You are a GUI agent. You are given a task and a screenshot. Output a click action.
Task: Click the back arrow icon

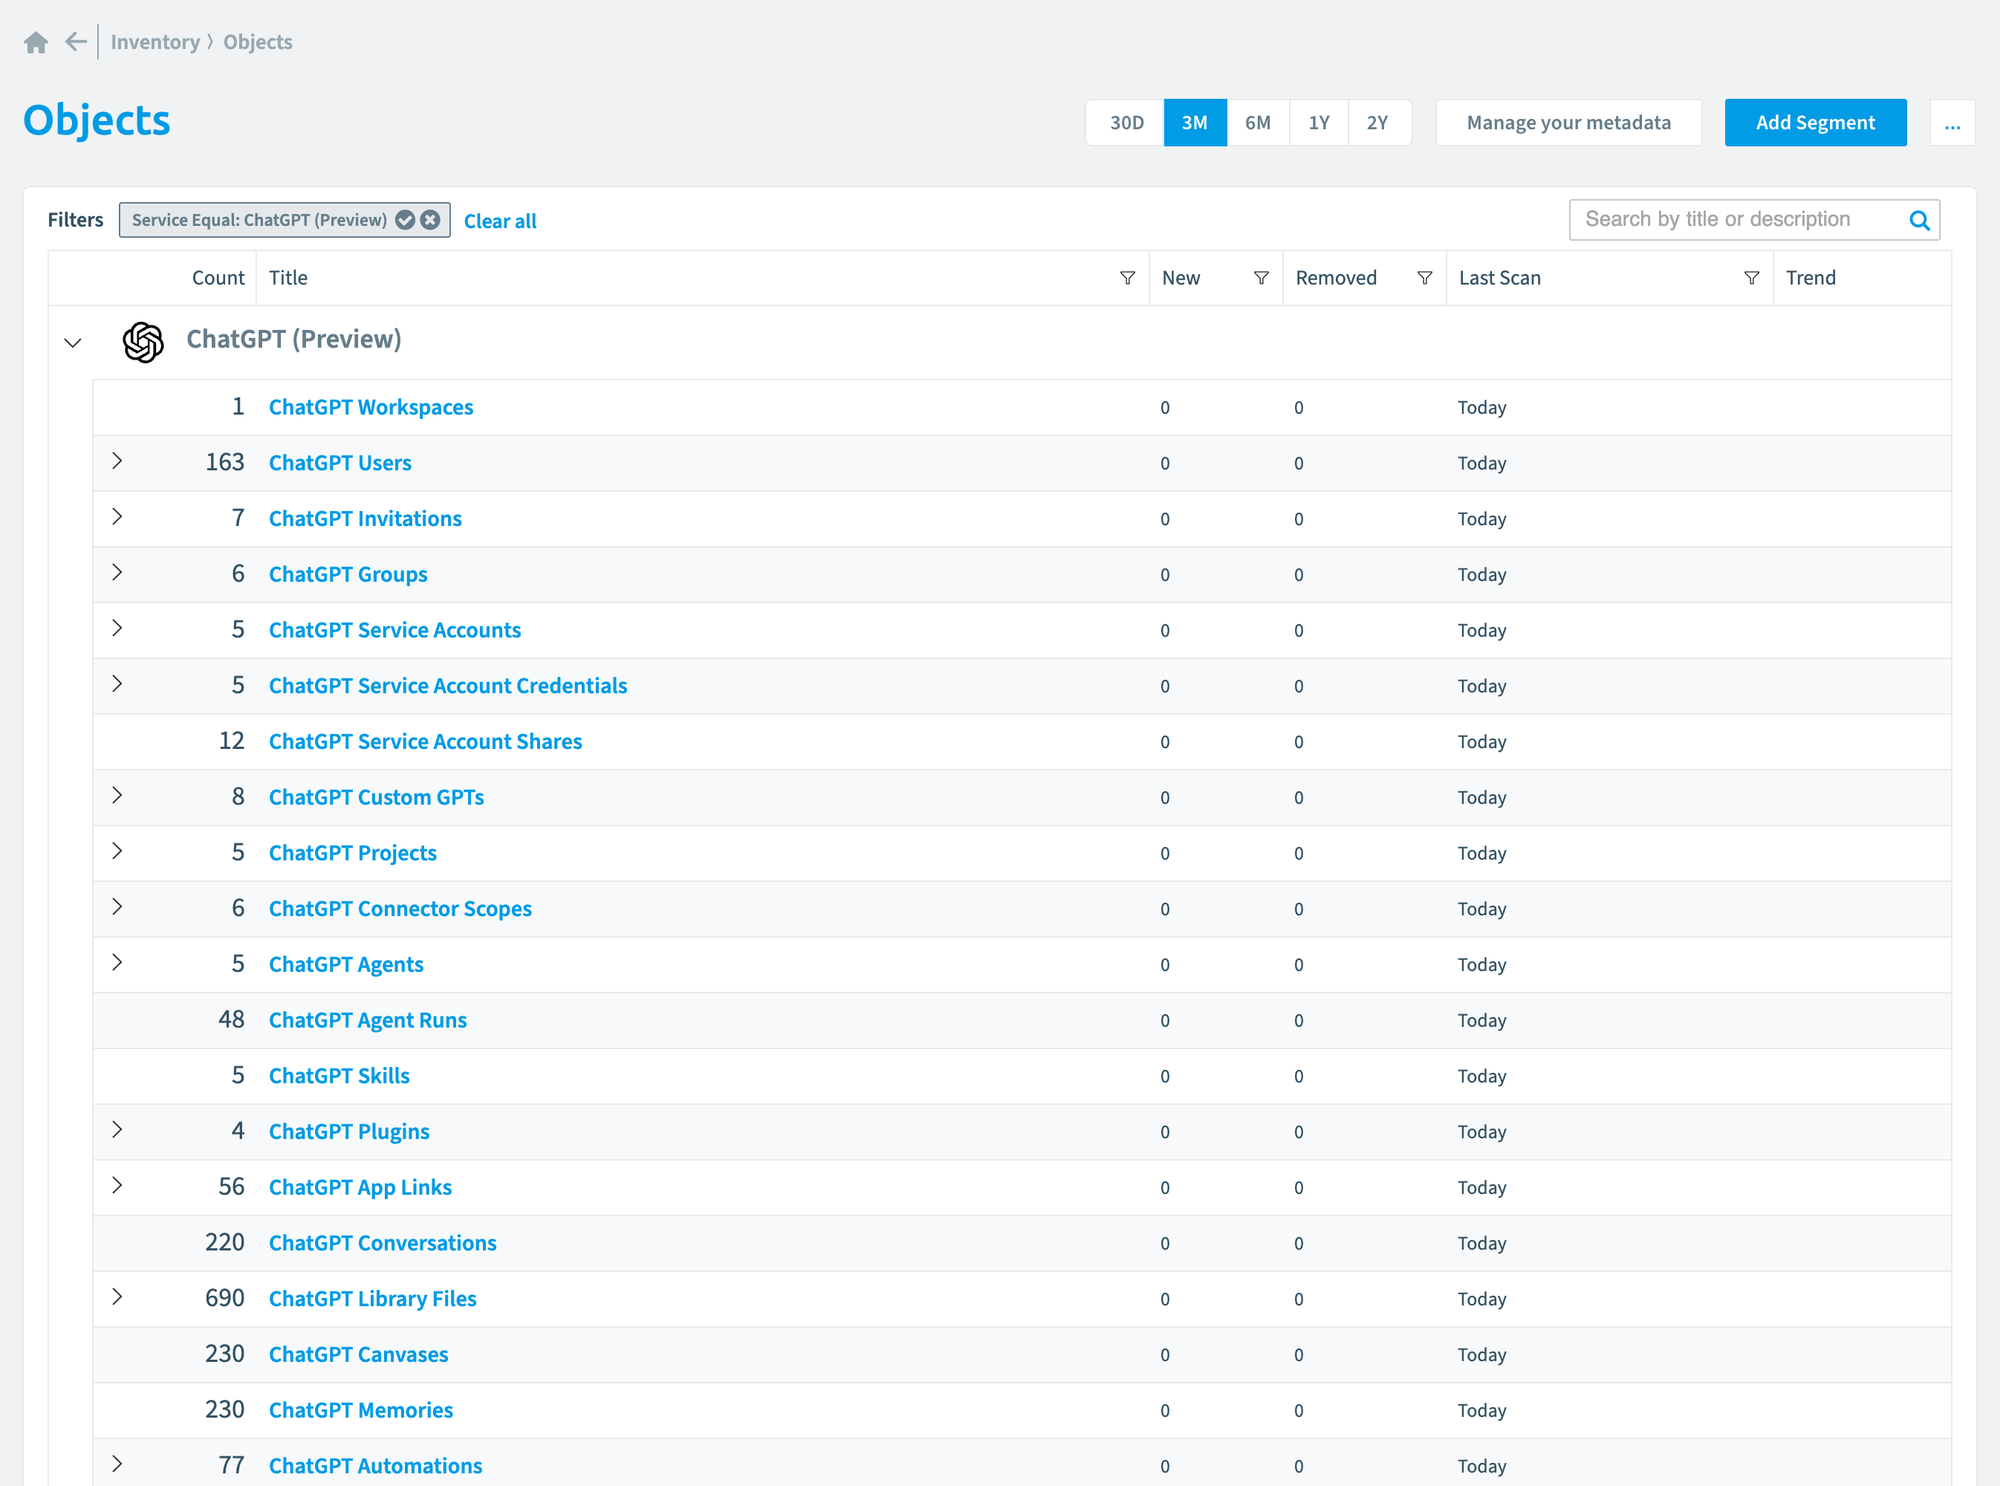pos(76,41)
